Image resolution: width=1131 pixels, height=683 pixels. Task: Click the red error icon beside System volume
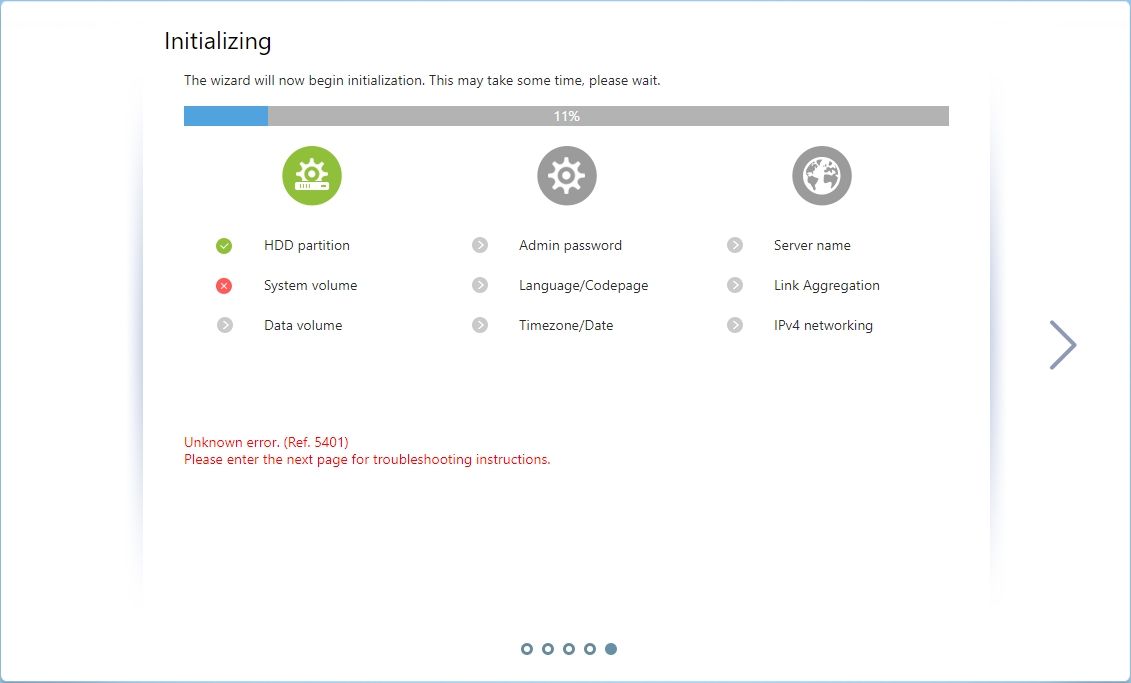pos(224,285)
